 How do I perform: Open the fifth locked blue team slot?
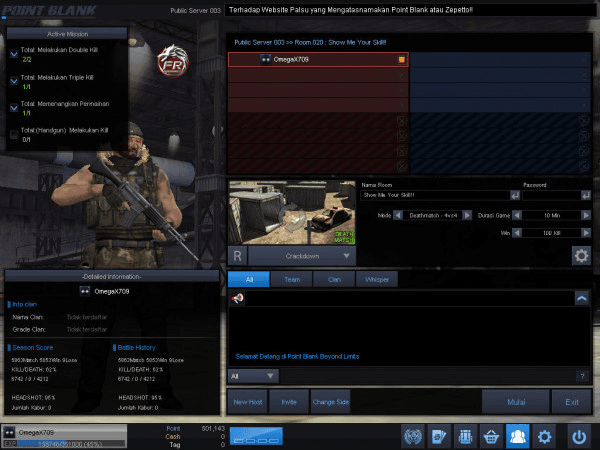[x=584, y=121]
